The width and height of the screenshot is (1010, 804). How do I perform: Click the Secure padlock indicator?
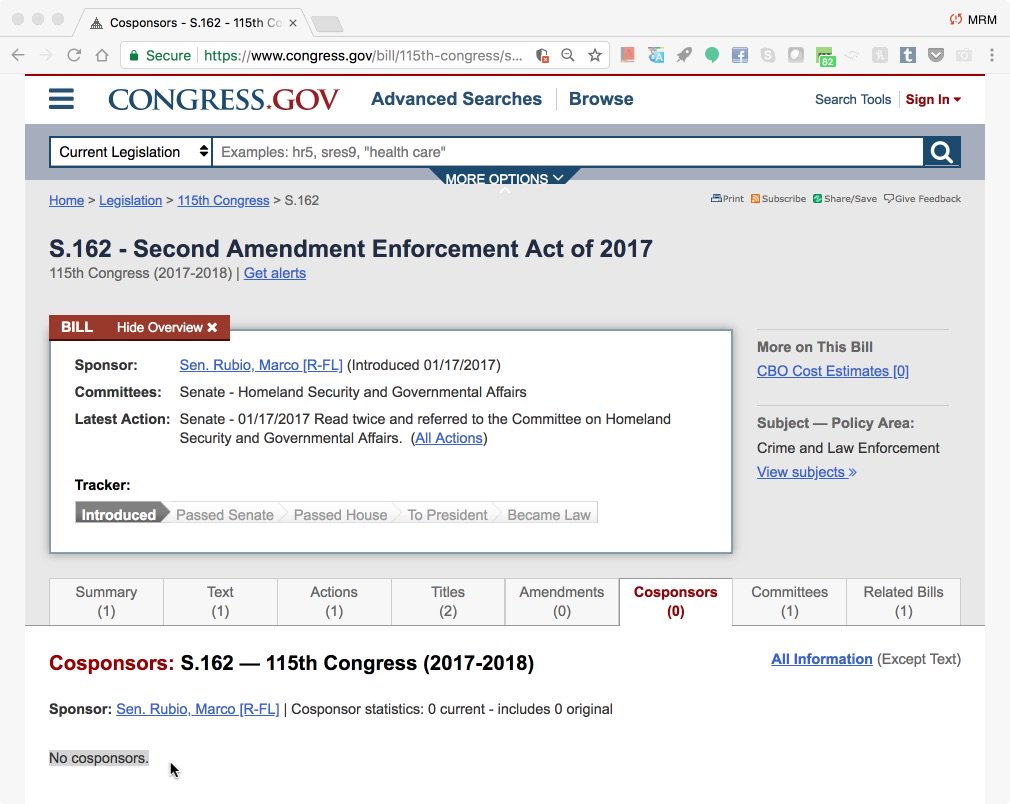pyautogui.click(x=160, y=55)
